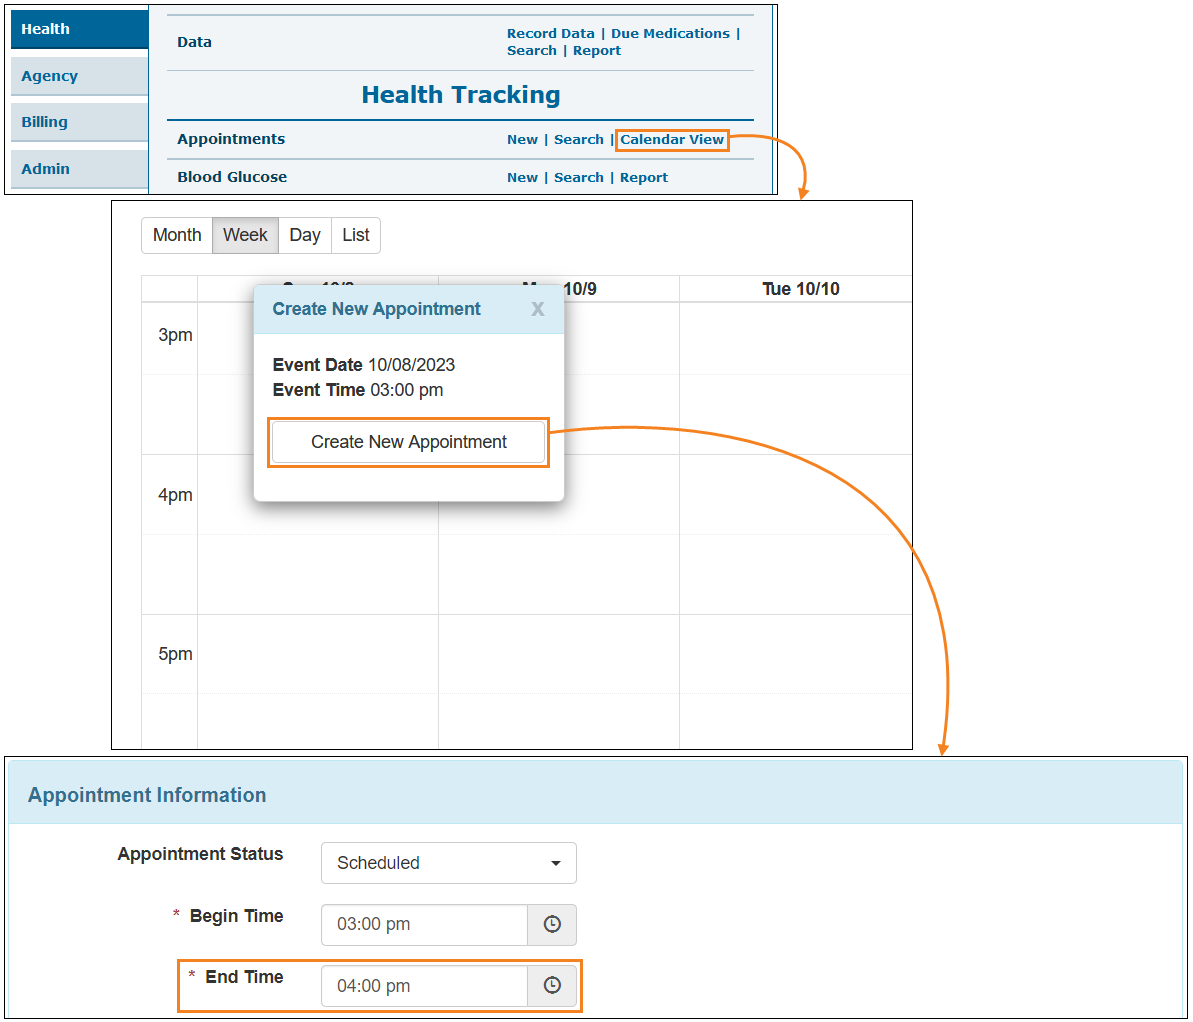Click the 5pm time label
The width and height of the screenshot is (1193, 1022).
point(175,654)
